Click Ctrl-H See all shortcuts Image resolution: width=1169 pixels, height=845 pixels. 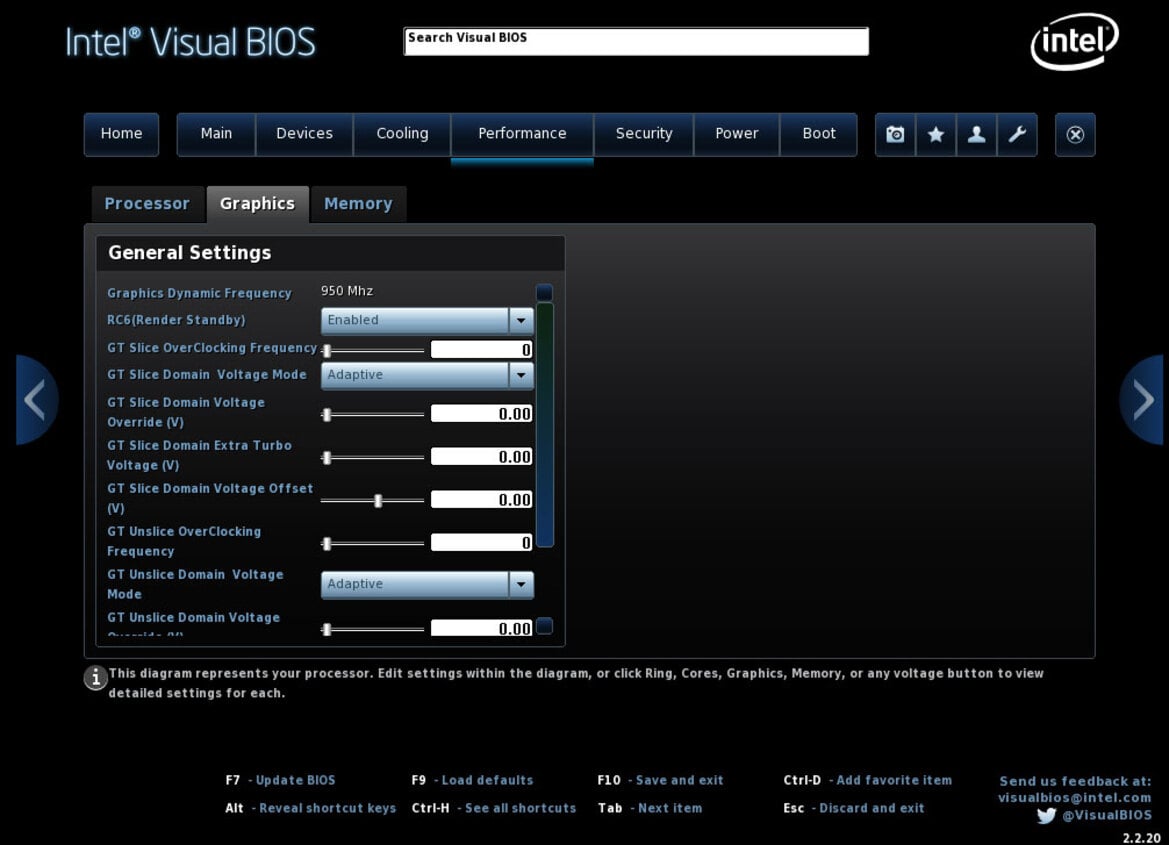tap(494, 808)
